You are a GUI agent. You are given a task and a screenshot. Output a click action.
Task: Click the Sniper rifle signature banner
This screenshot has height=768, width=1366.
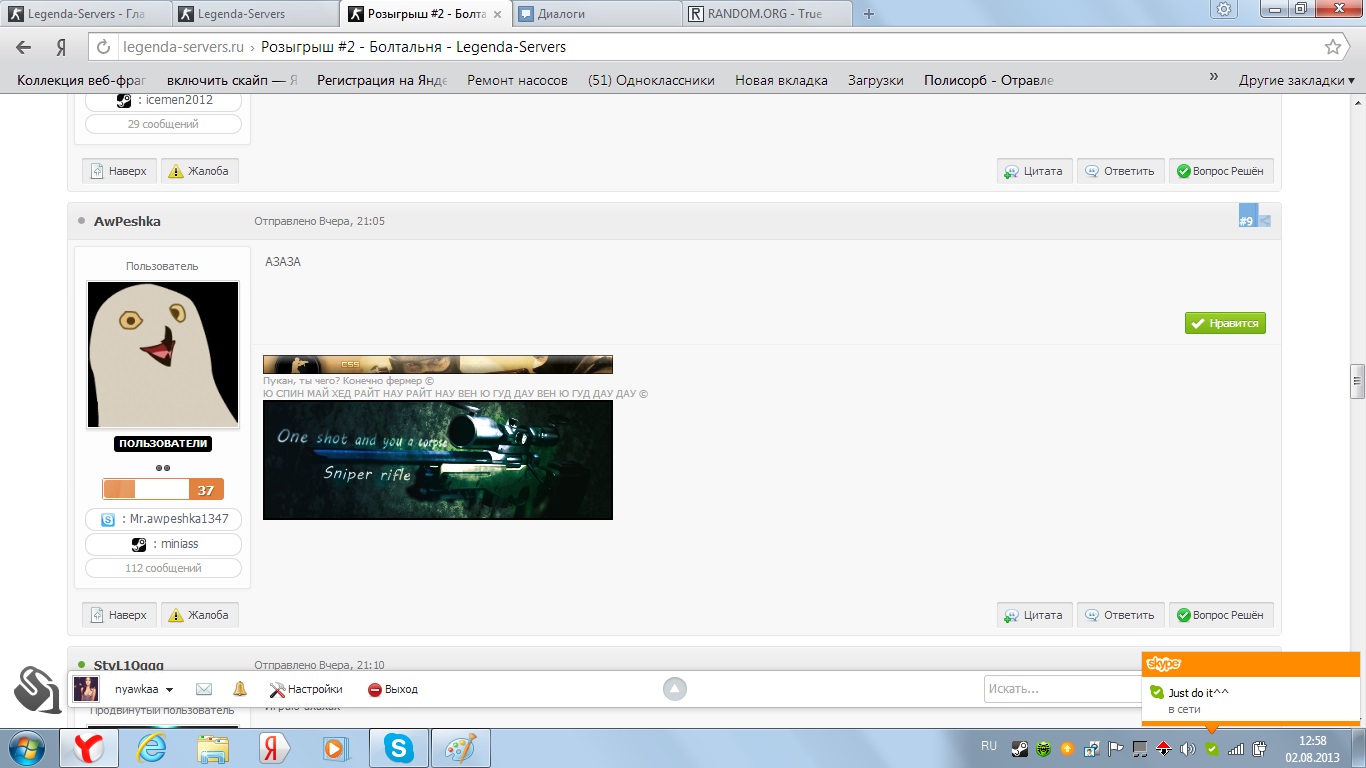click(x=438, y=460)
